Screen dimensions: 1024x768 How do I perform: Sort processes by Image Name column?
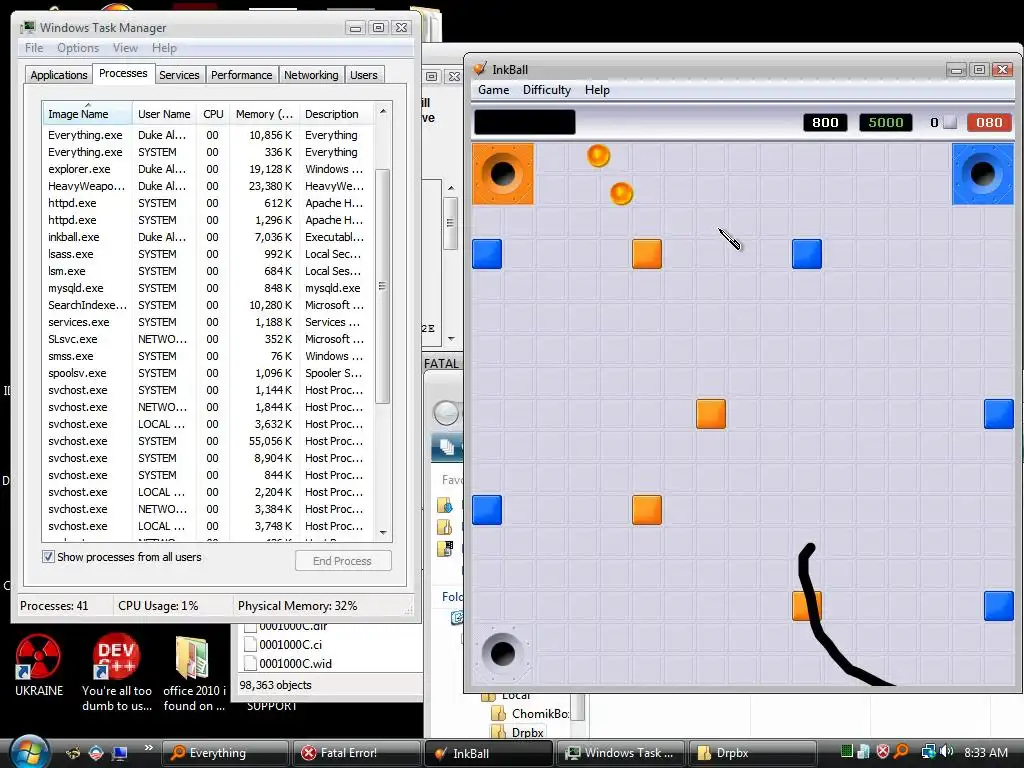coord(88,114)
